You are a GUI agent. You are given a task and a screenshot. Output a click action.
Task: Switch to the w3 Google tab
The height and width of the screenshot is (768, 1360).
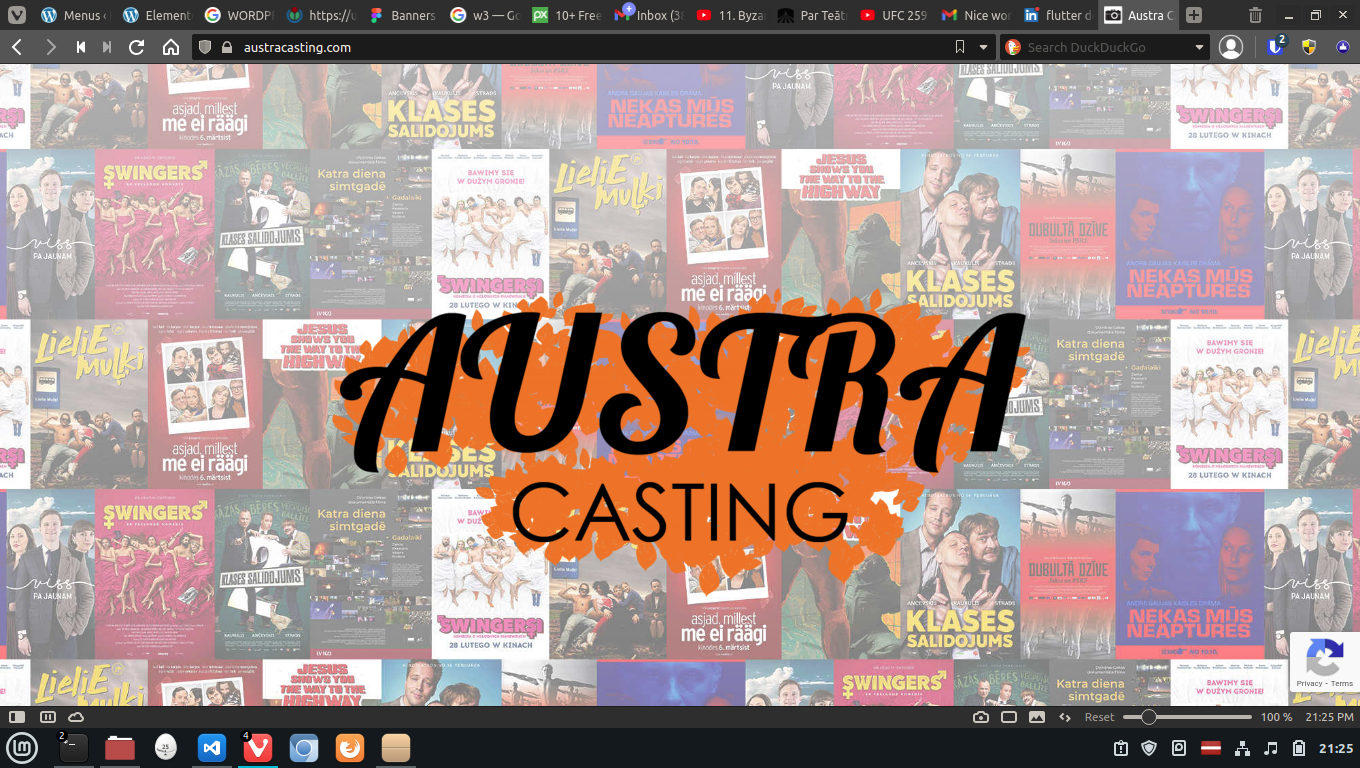coord(485,15)
